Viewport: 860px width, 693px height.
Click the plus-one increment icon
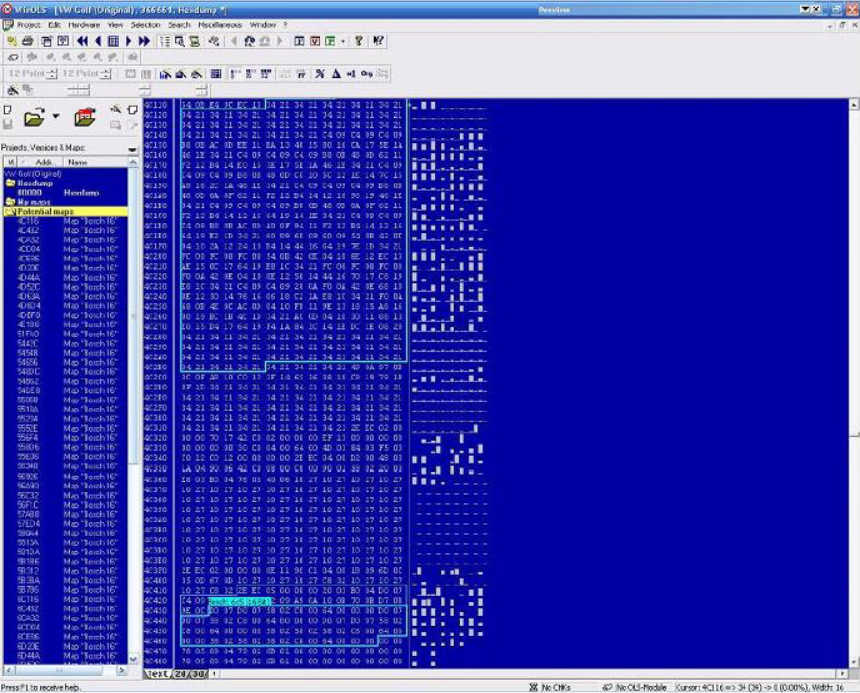pos(351,74)
